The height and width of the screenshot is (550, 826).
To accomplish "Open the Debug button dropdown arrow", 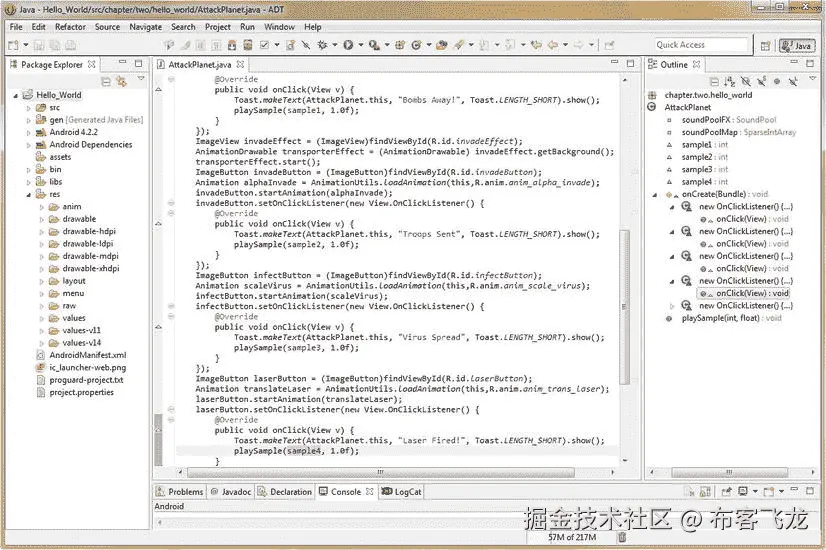I will (335, 45).
